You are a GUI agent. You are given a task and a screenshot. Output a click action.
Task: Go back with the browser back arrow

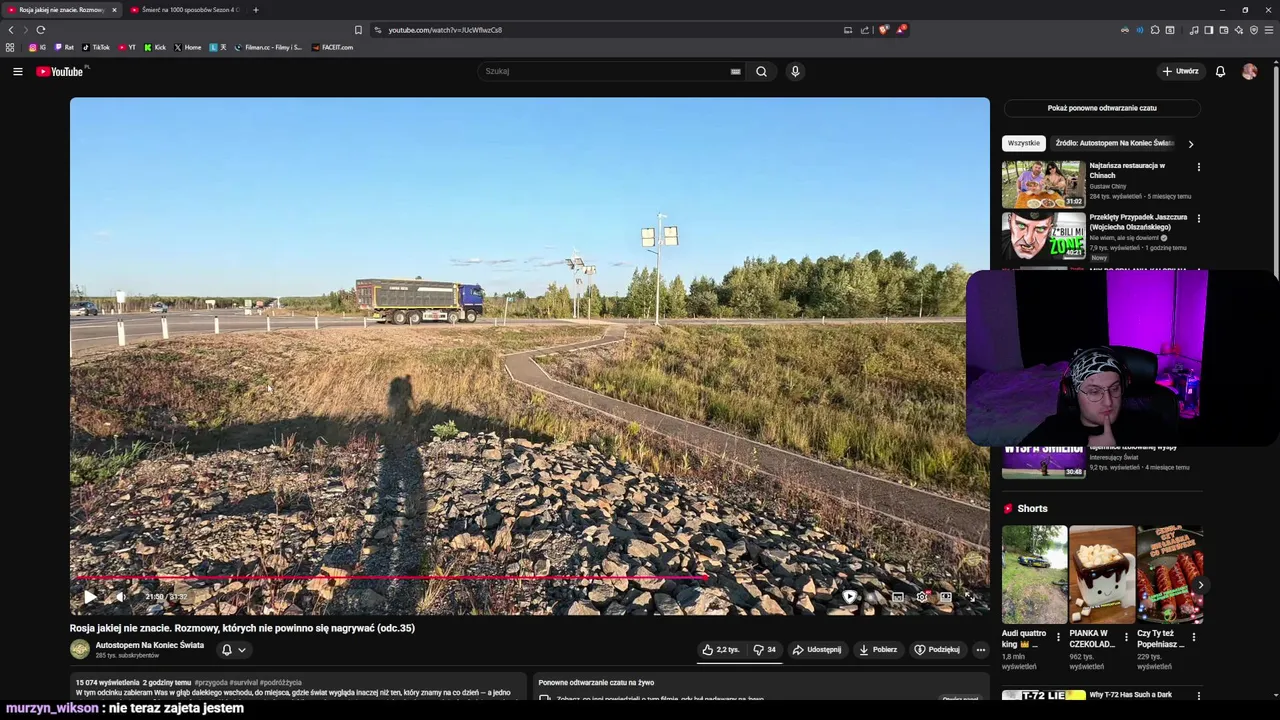click(11, 30)
